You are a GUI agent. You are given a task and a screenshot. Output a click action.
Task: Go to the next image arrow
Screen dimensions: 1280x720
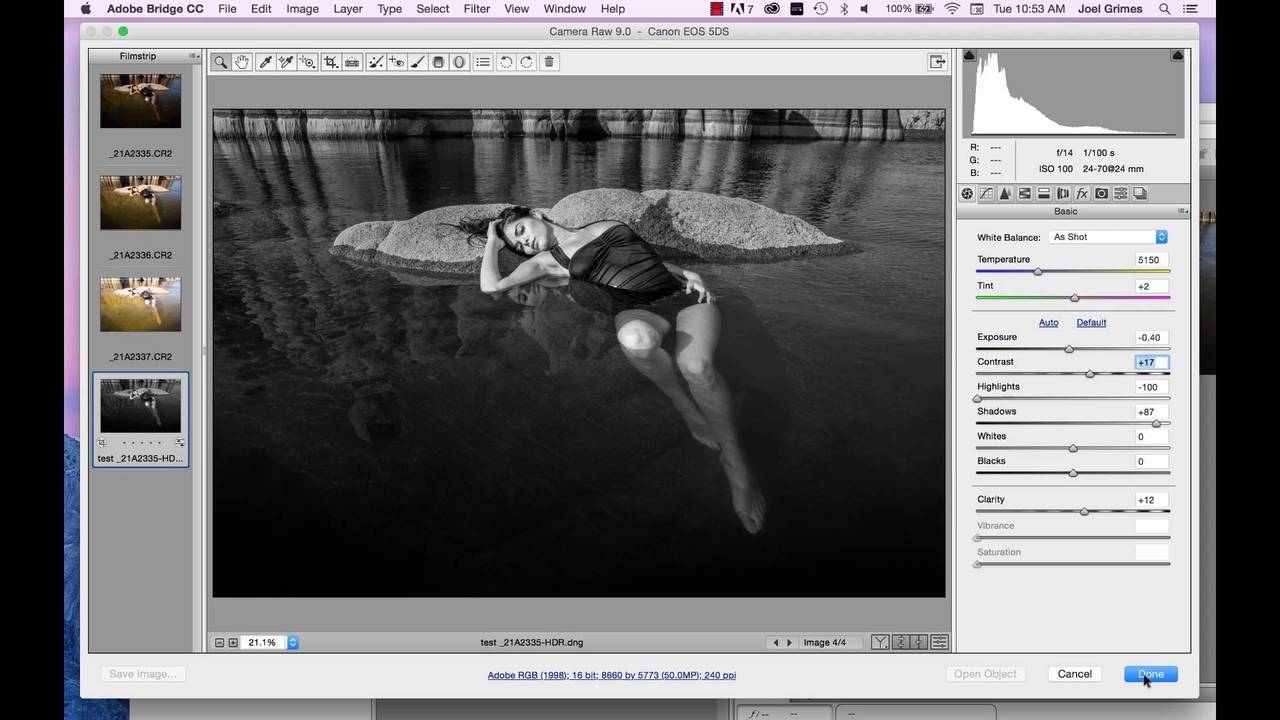coord(789,643)
